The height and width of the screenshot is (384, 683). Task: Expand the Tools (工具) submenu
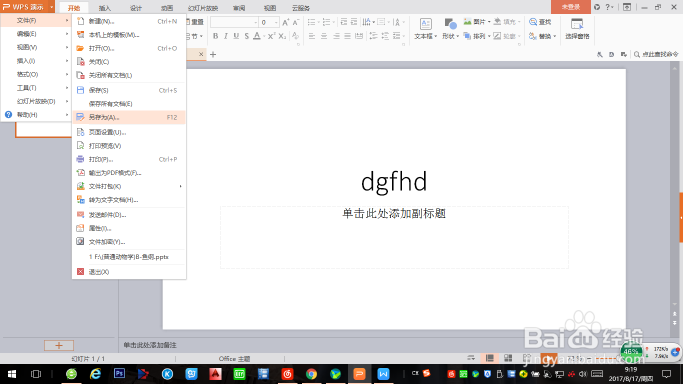36,88
